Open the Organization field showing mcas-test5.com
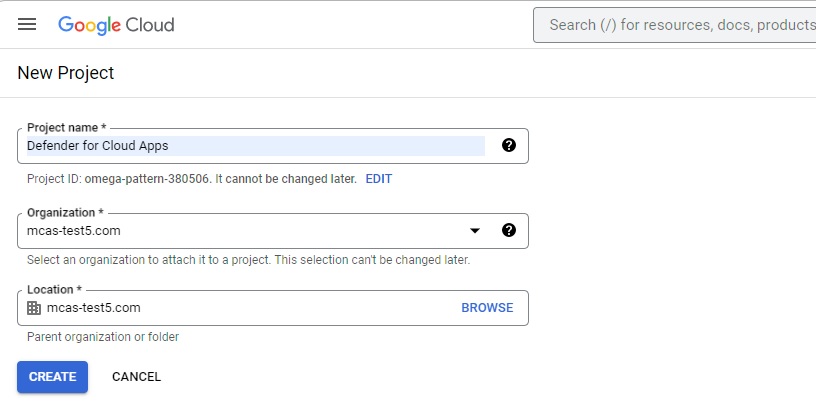Image resolution: width=816 pixels, height=409 pixels. coord(240,231)
